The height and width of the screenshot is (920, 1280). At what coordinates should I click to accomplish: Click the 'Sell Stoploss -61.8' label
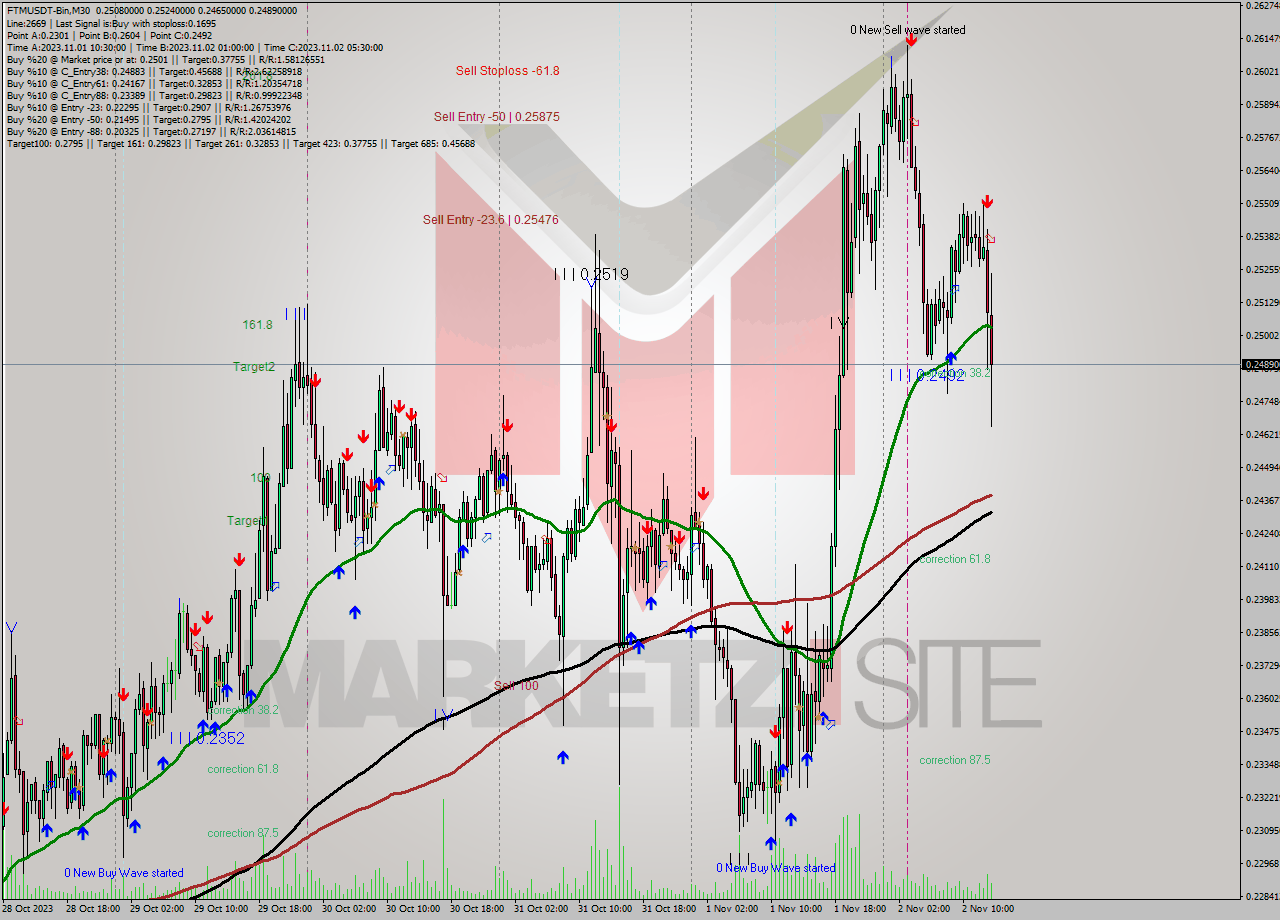click(507, 71)
